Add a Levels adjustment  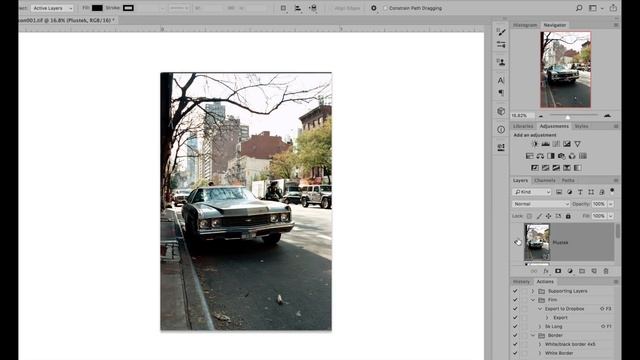[x=546, y=144]
